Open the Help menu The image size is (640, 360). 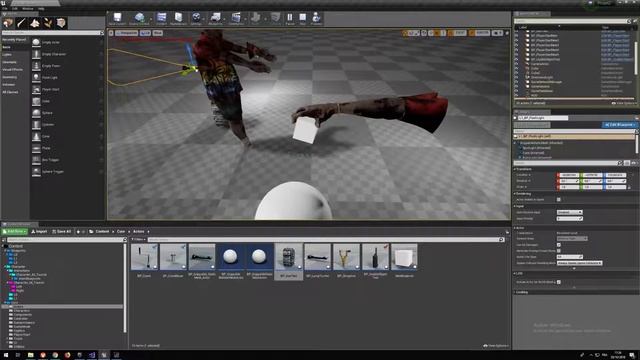click(x=41, y=8)
